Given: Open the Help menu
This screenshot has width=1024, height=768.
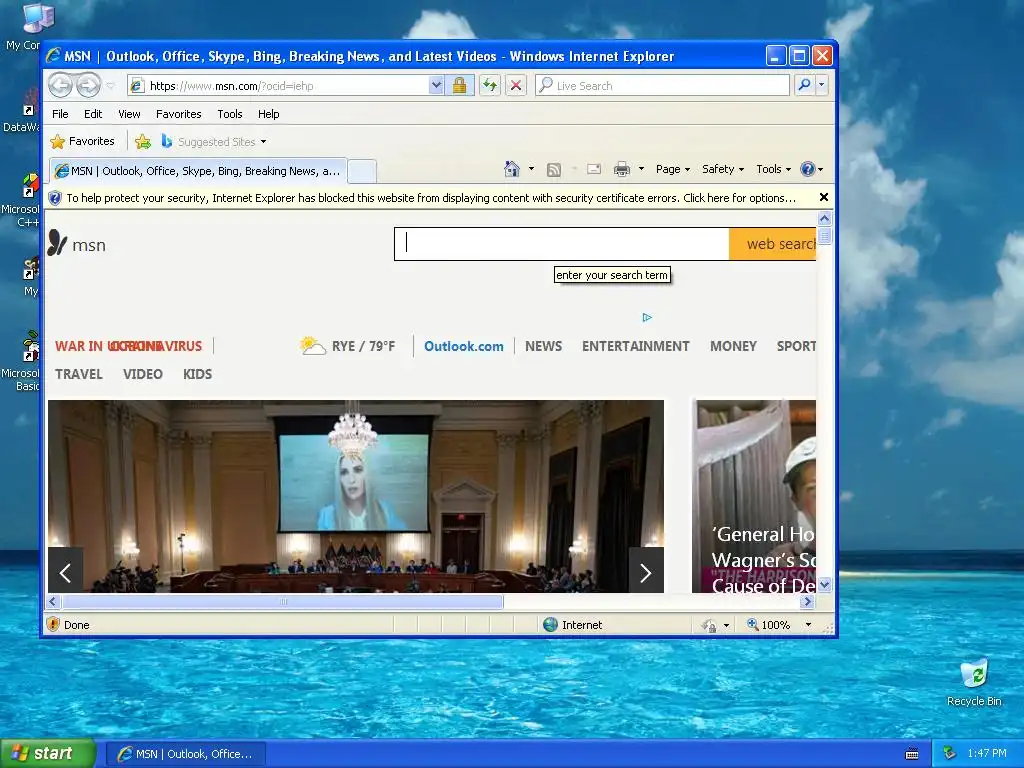Looking at the screenshot, I should pos(268,114).
